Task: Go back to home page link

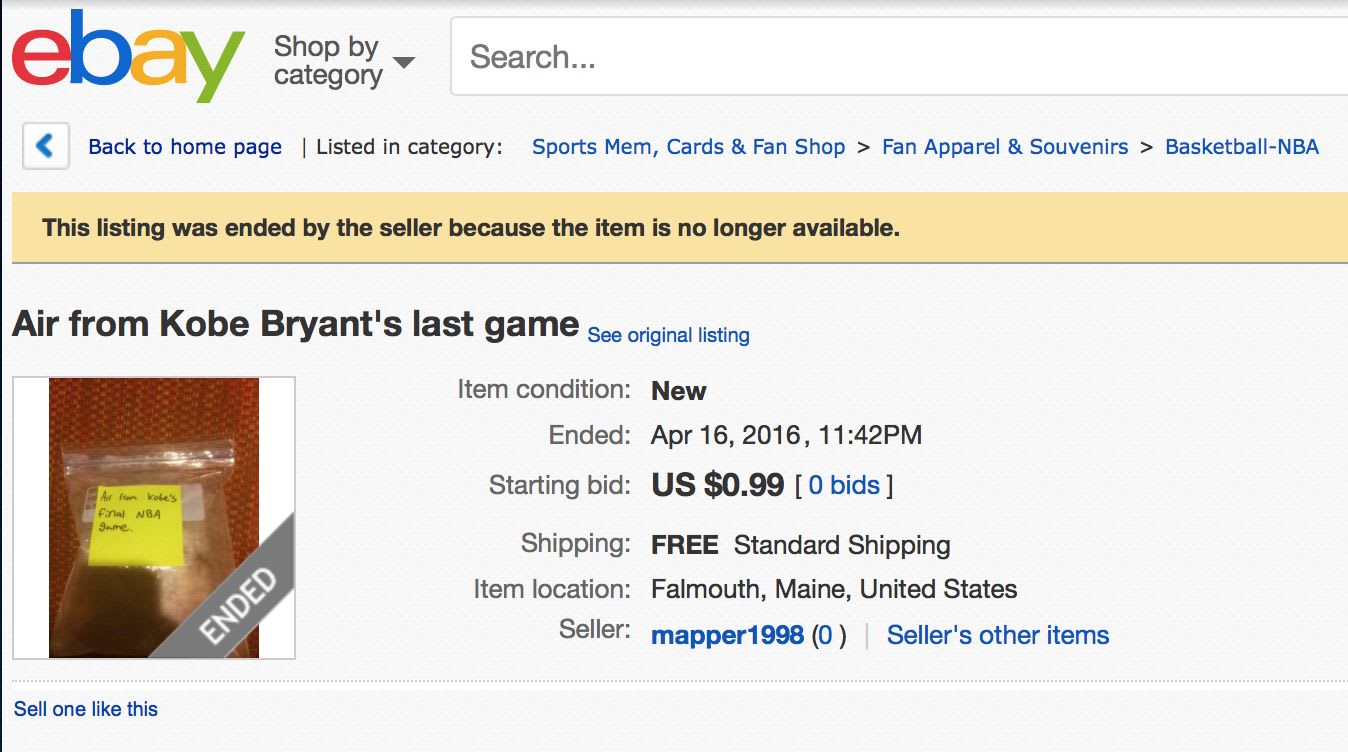Action: (185, 147)
